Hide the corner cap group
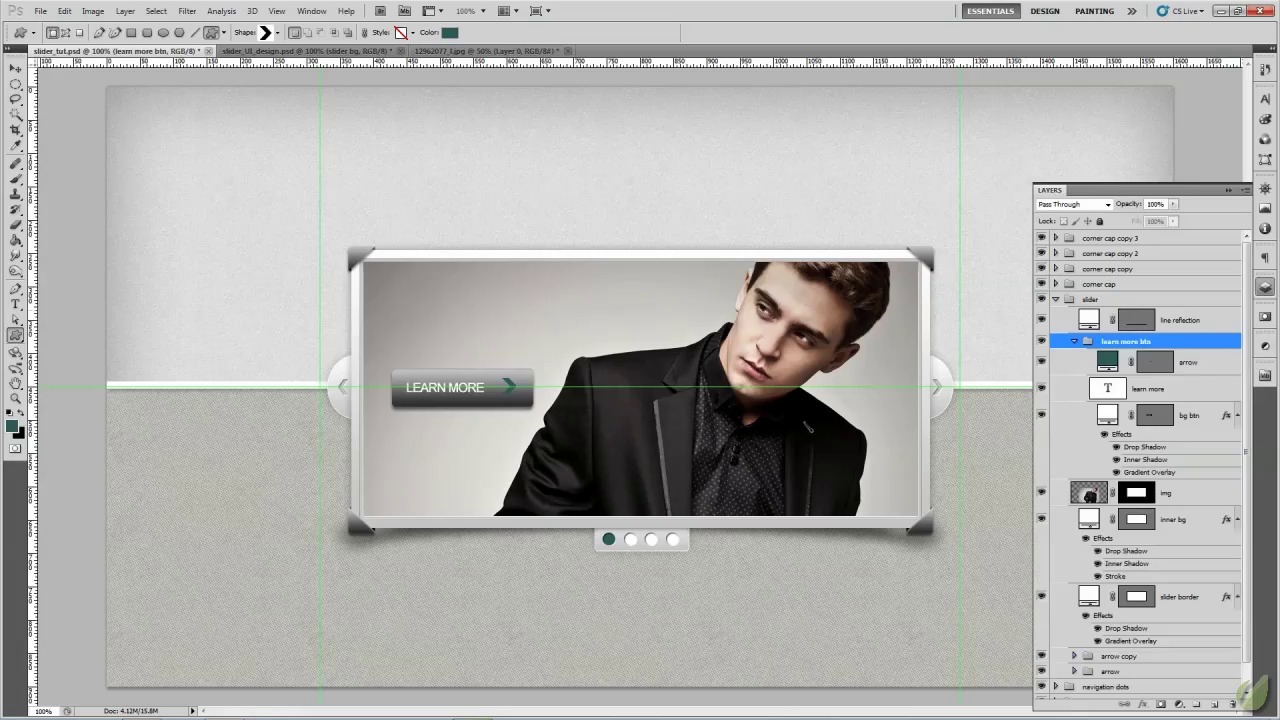This screenshot has width=1280, height=720. (x=1041, y=284)
